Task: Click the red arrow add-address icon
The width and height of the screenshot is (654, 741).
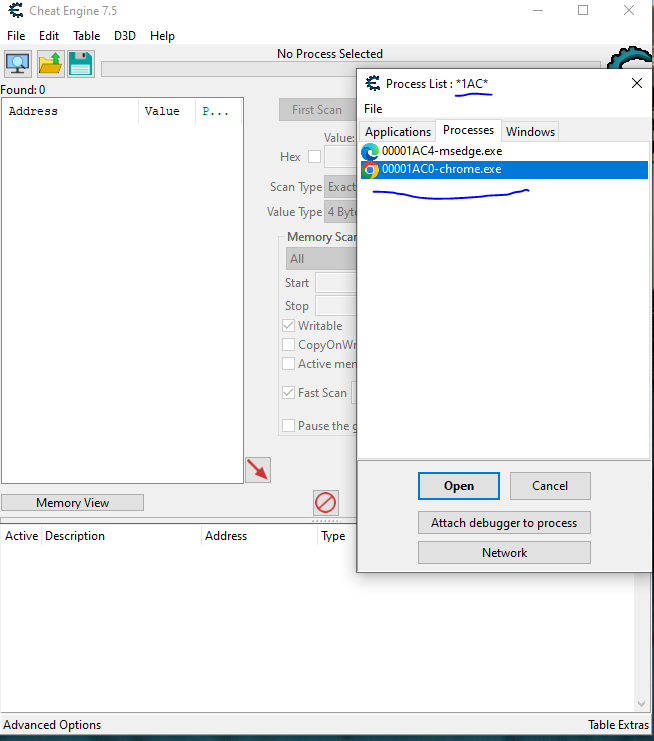Action: (x=258, y=470)
